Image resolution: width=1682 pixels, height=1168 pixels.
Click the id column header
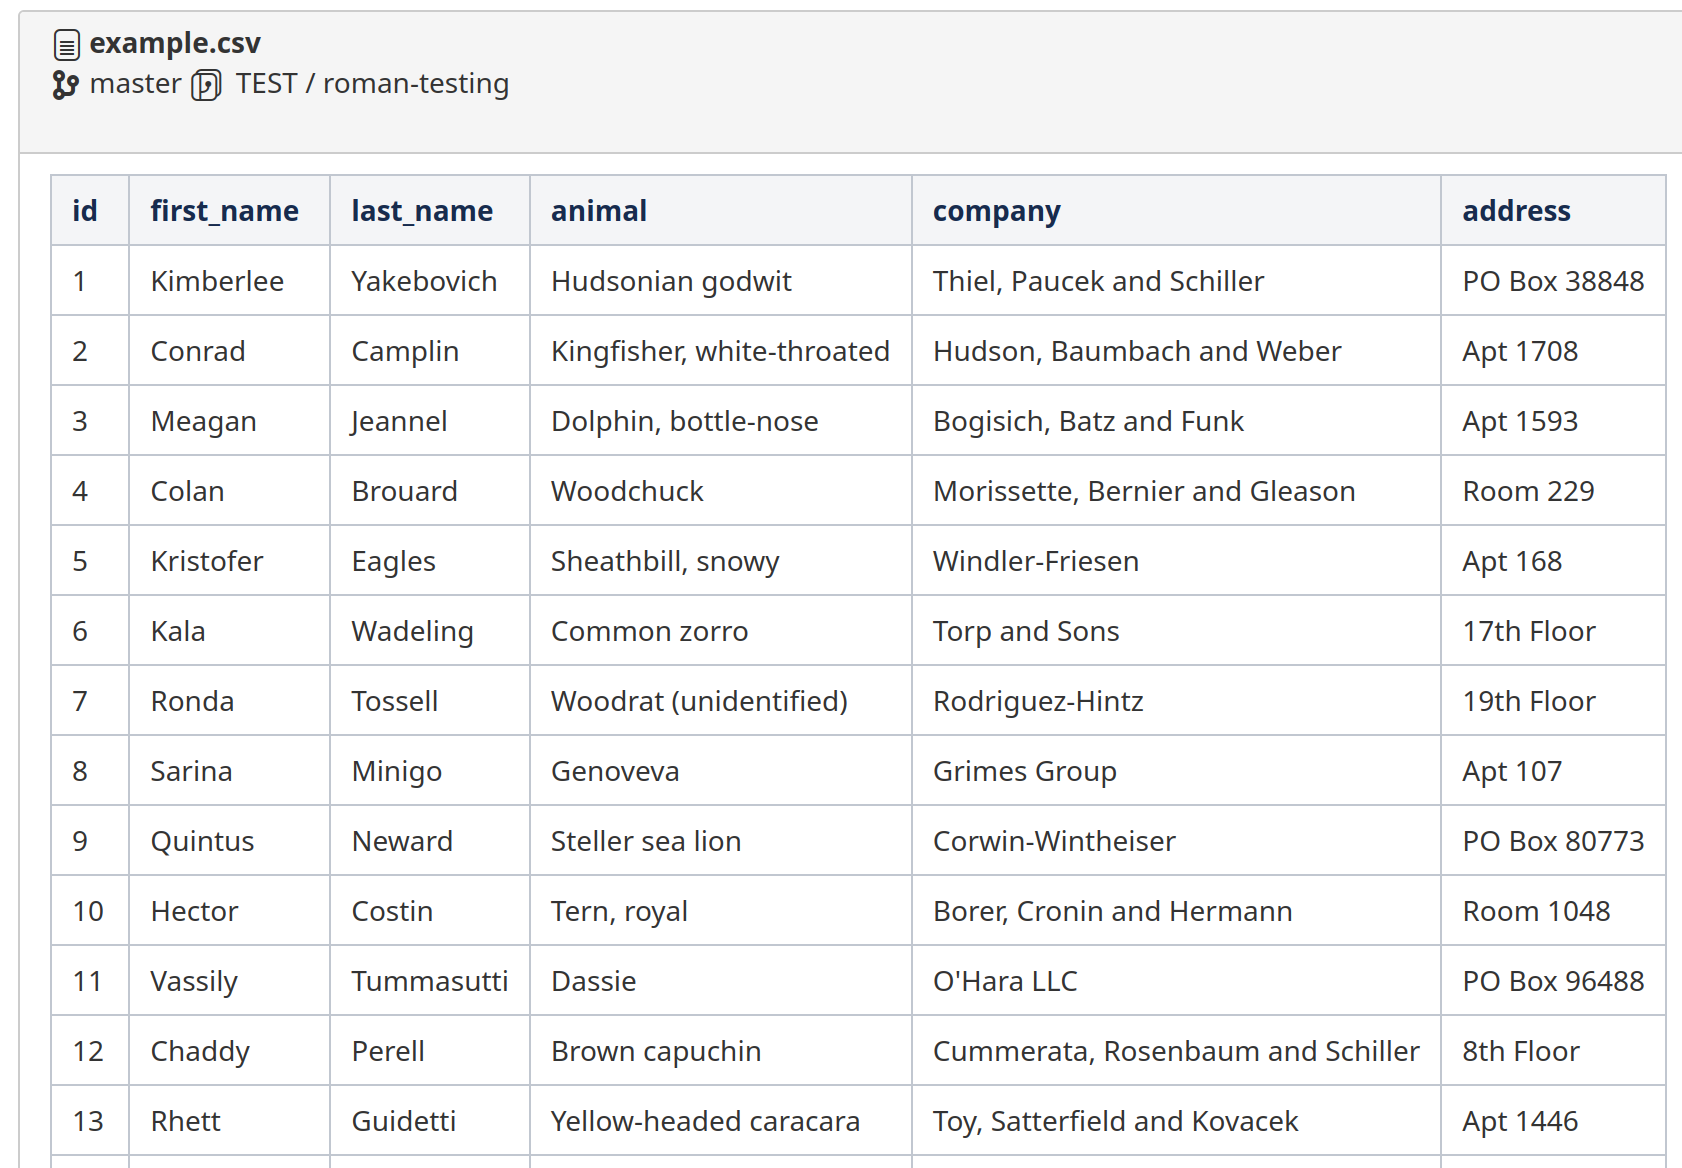coord(85,211)
